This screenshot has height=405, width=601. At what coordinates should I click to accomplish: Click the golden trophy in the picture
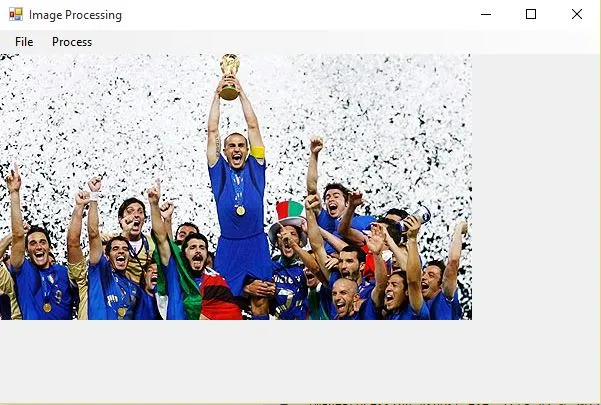(230, 77)
